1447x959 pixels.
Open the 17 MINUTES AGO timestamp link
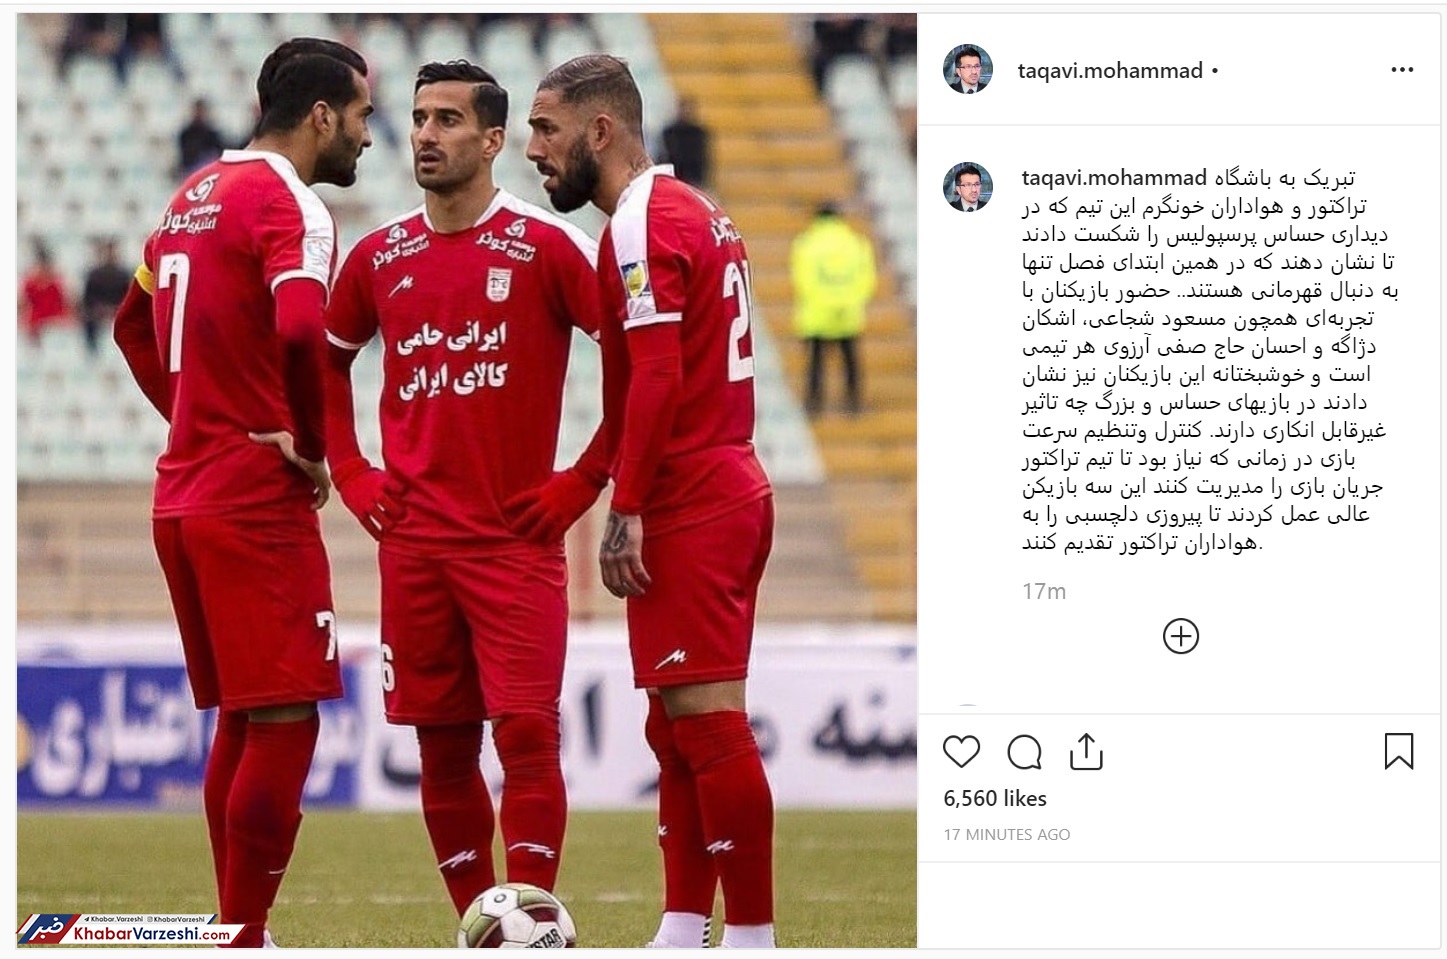click(1007, 834)
